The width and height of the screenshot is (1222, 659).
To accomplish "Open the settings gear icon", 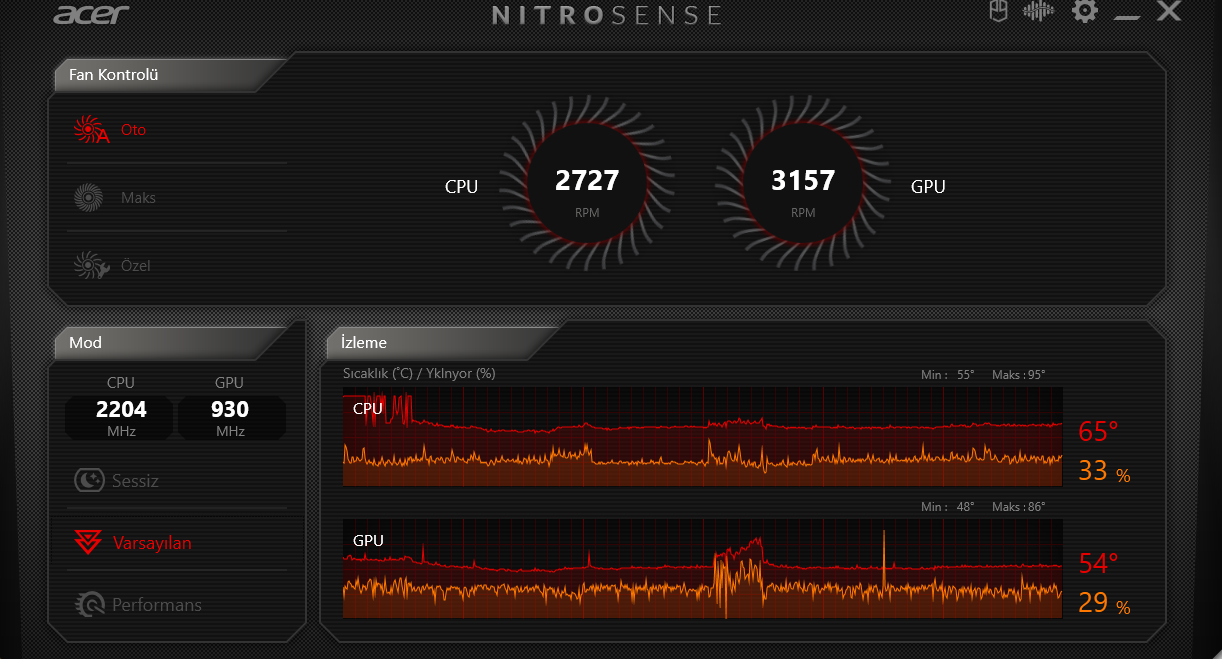I will (x=1085, y=11).
